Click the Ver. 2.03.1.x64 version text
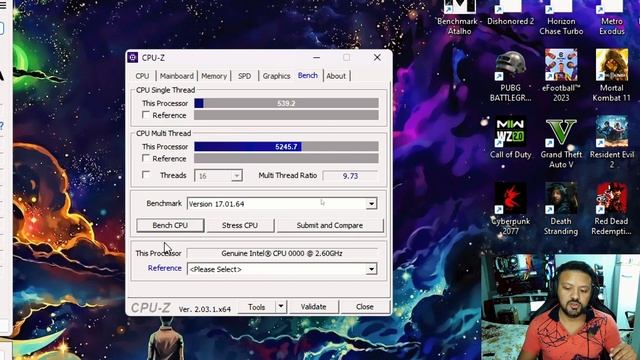Image resolution: width=640 pixels, height=360 pixels. pos(204,309)
